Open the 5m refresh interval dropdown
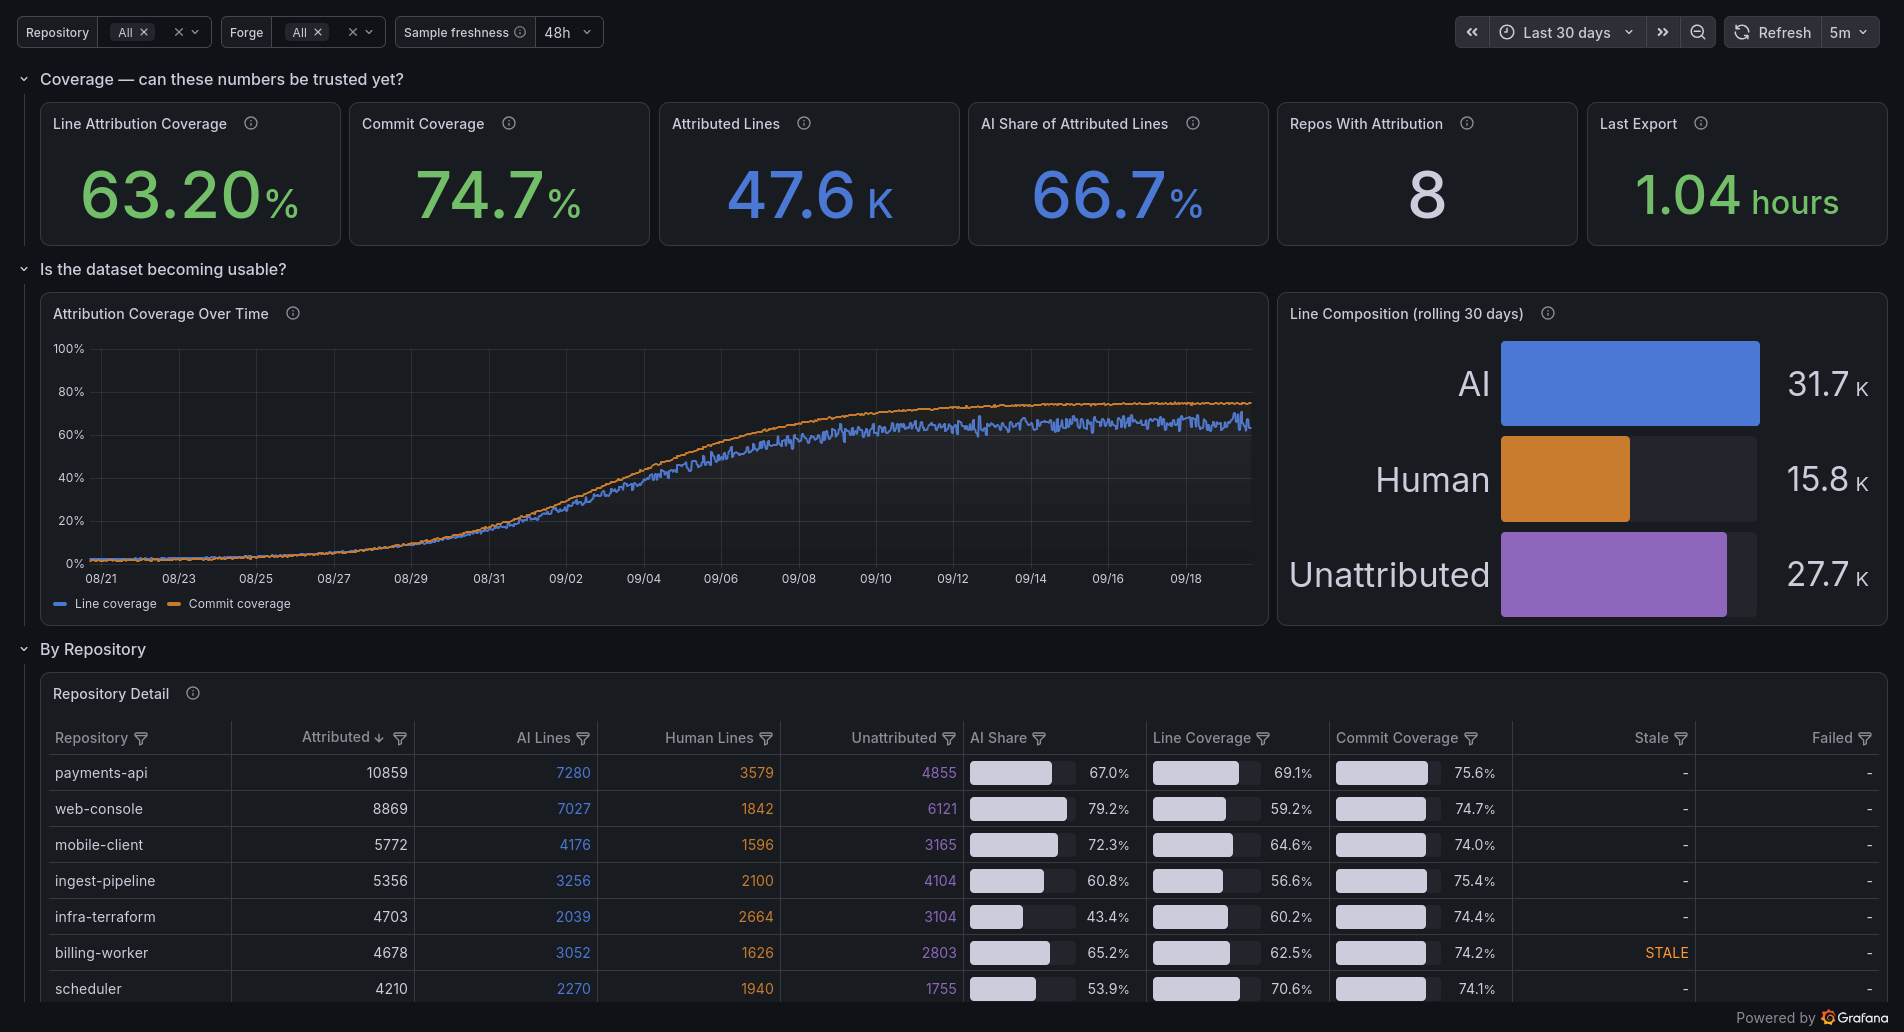Viewport: 1904px width, 1032px height. click(x=1849, y=32)
